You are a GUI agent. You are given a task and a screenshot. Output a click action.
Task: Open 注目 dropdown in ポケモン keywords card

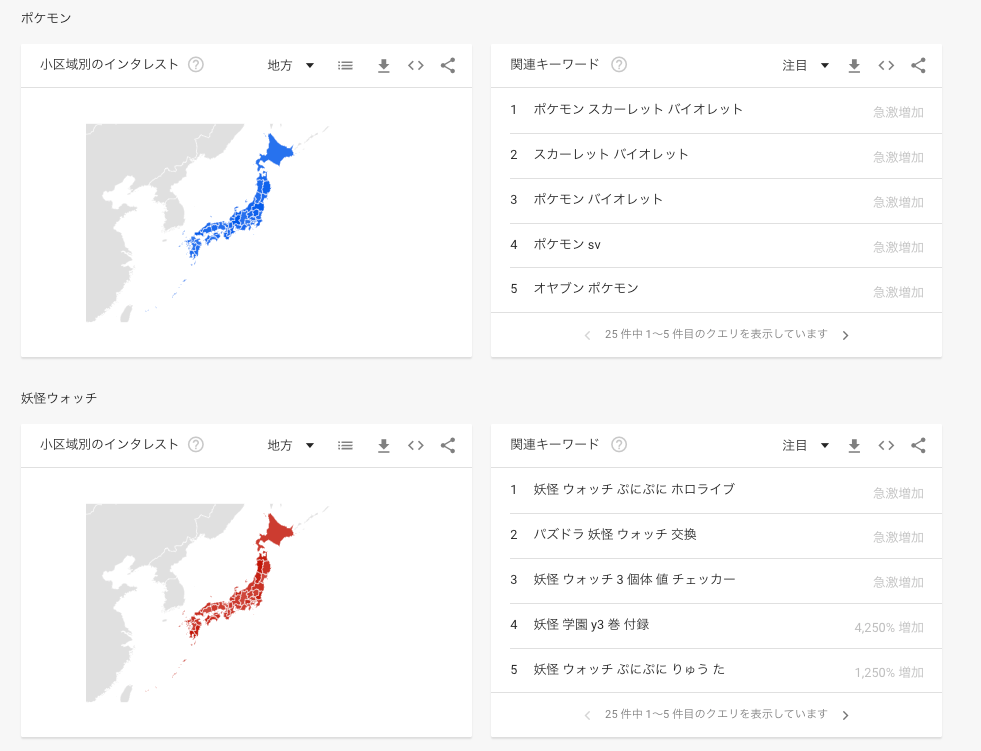click(806, 66)
